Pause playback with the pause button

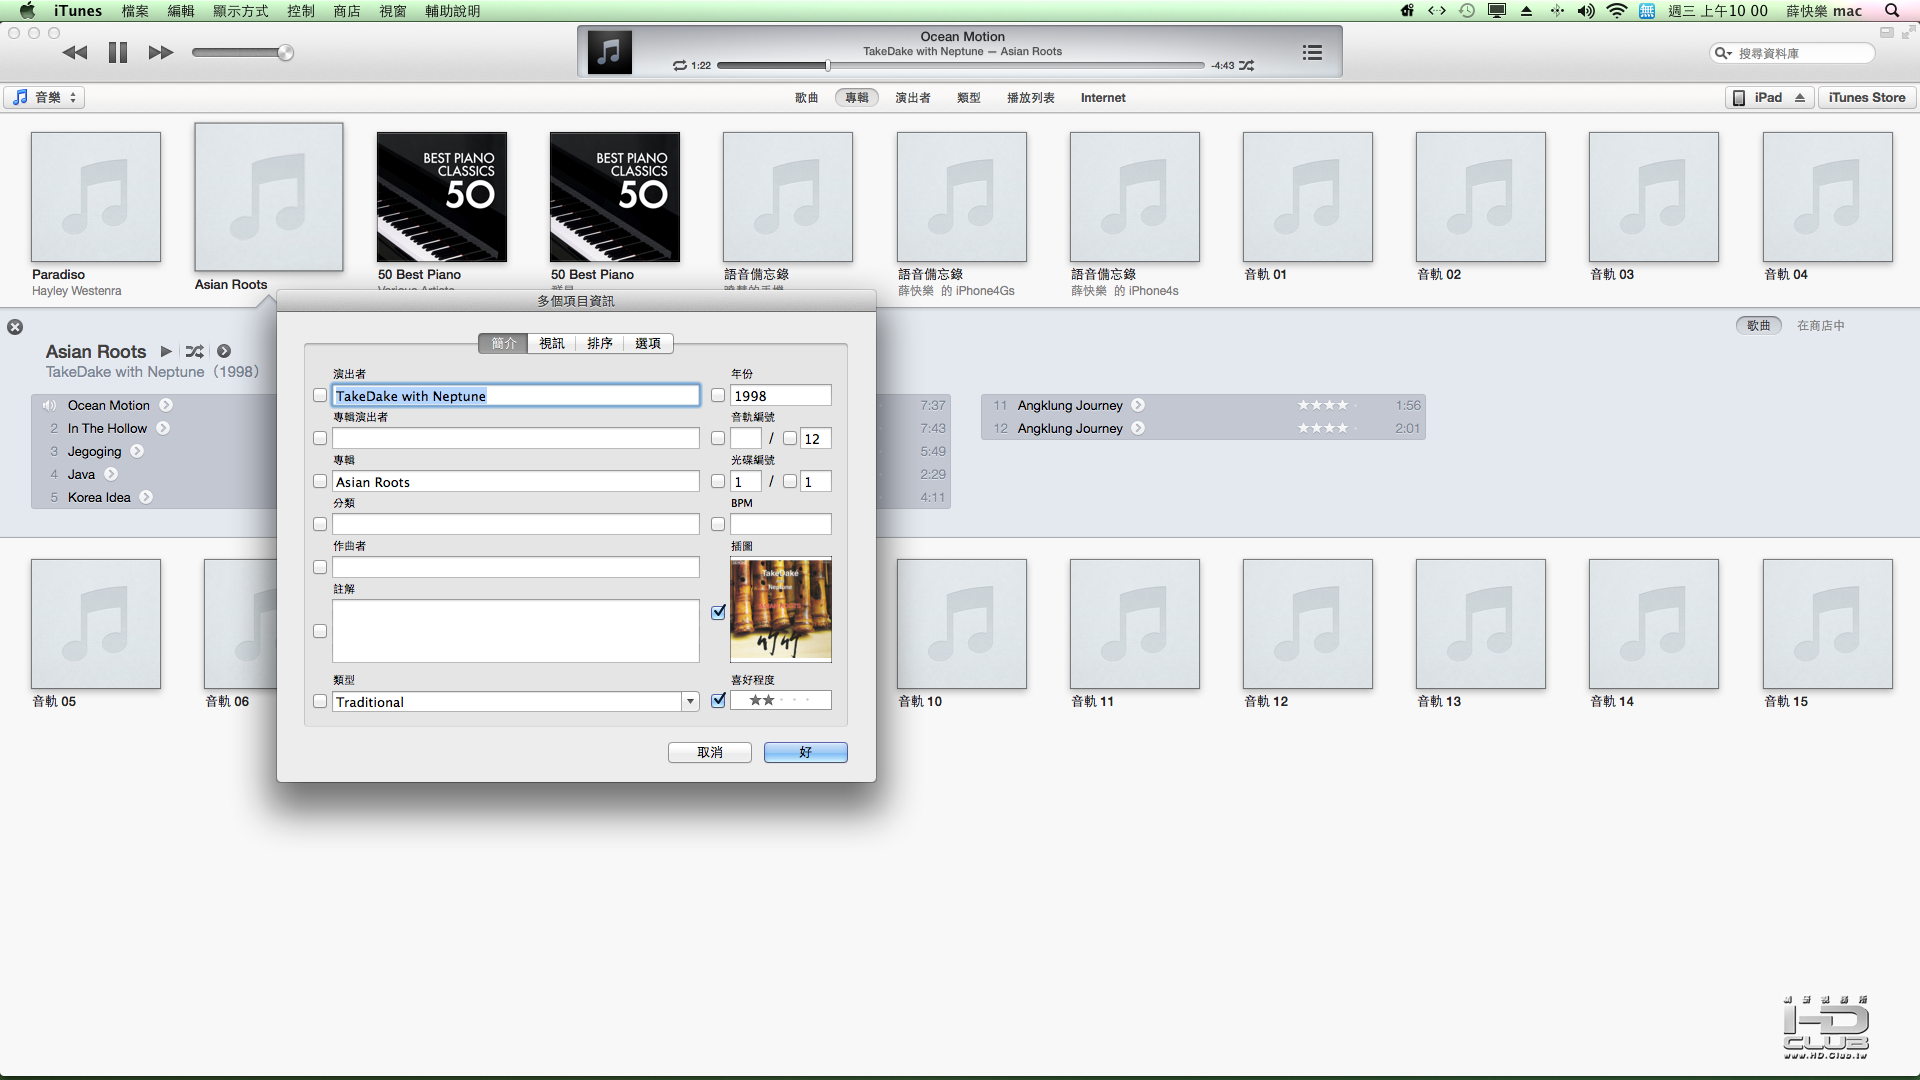[118, 53]
